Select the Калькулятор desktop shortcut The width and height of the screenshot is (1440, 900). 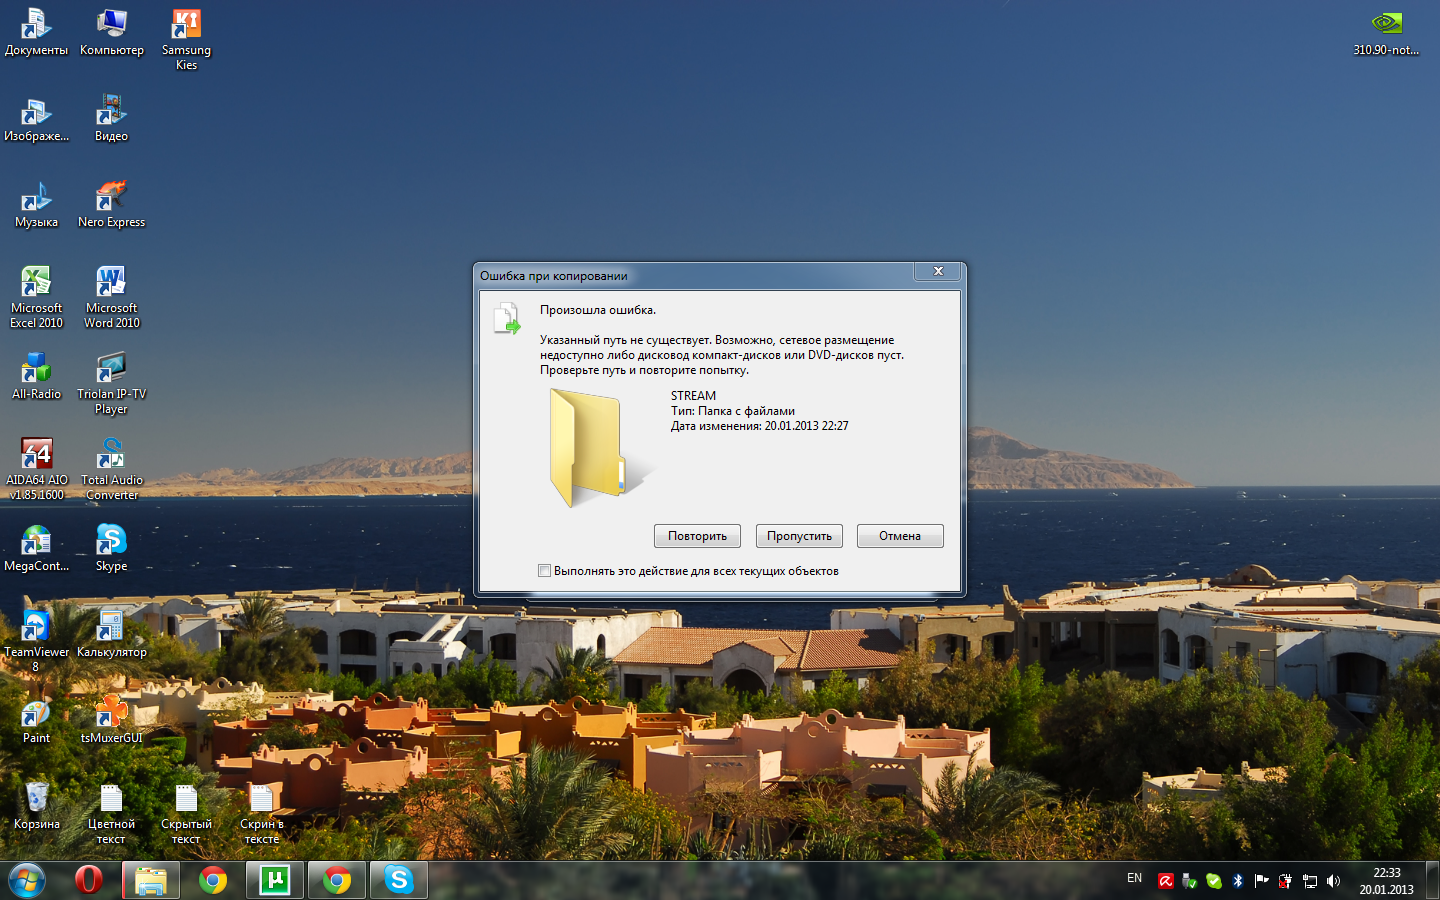click(x=112, y=636)
